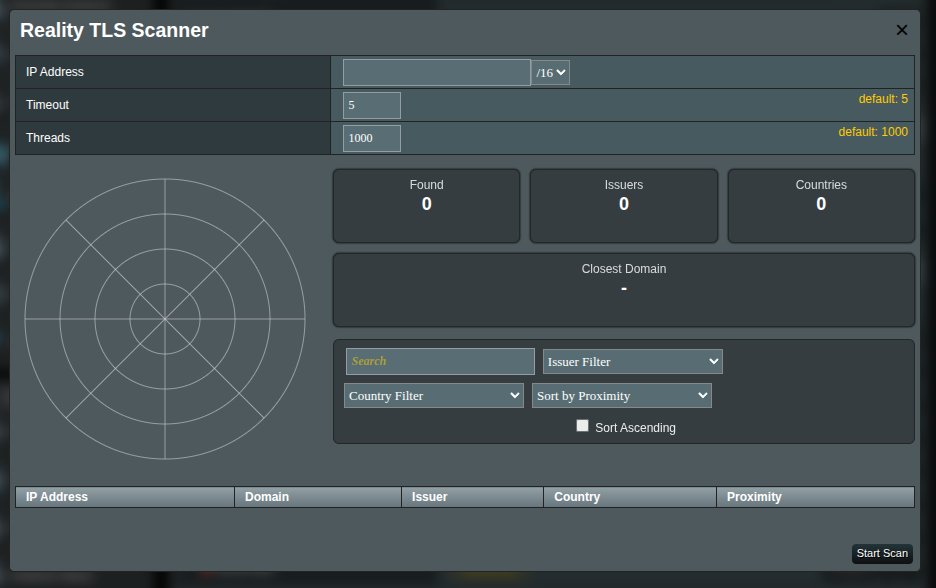Enable the Sort Ascending checkbox
Image resolution: width=936 pixels, height=588 pixels.
click(582, 426)
